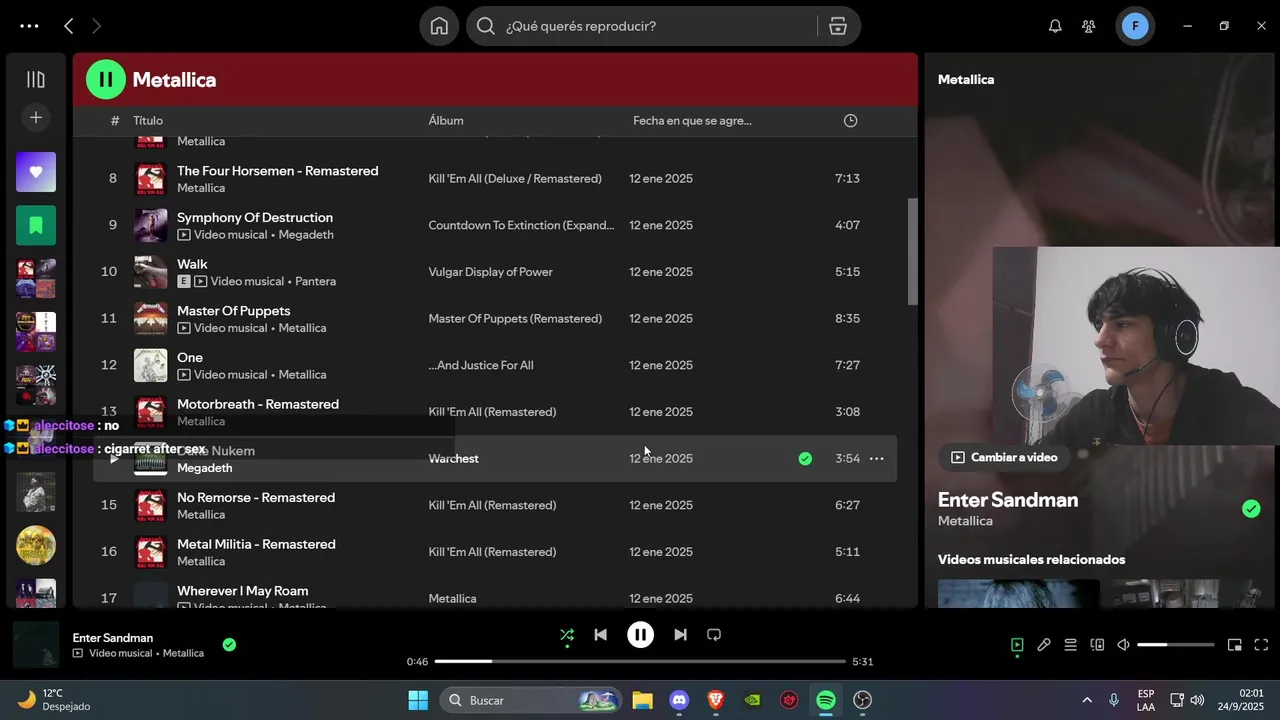Screen dimensions: 1280x720
Task: Click now-playing album art in bottom bar
Action: click(36, 645)
